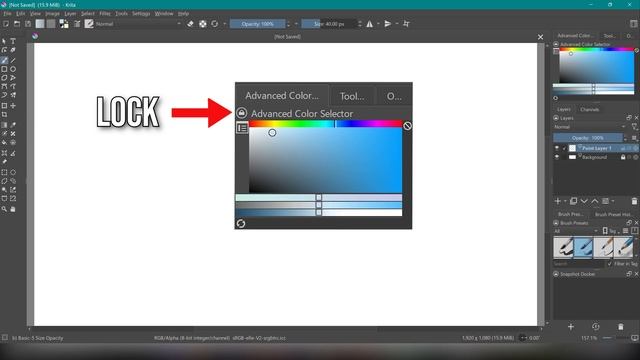The image size is (640, 360).
Task: Open the brush editor settings icon
Action: (x=77, y=24)
